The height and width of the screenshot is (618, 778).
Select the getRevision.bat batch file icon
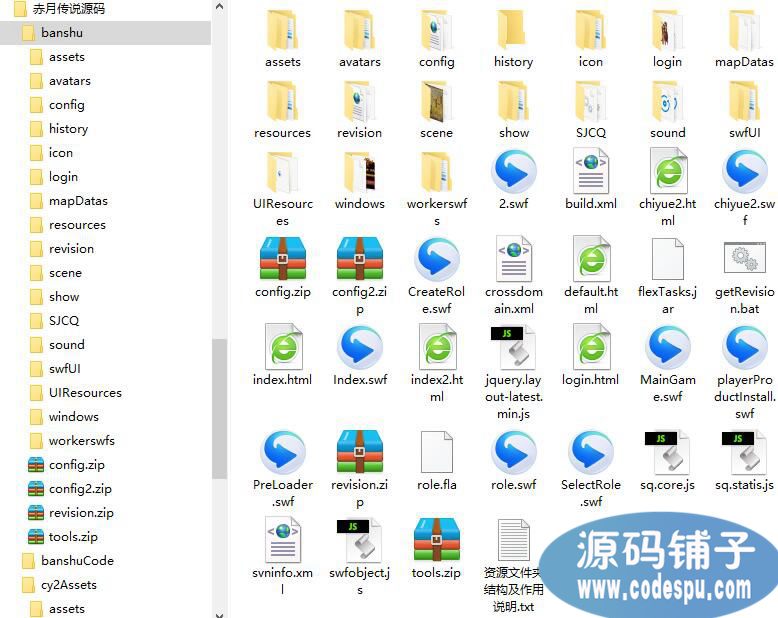coord(745,257)
